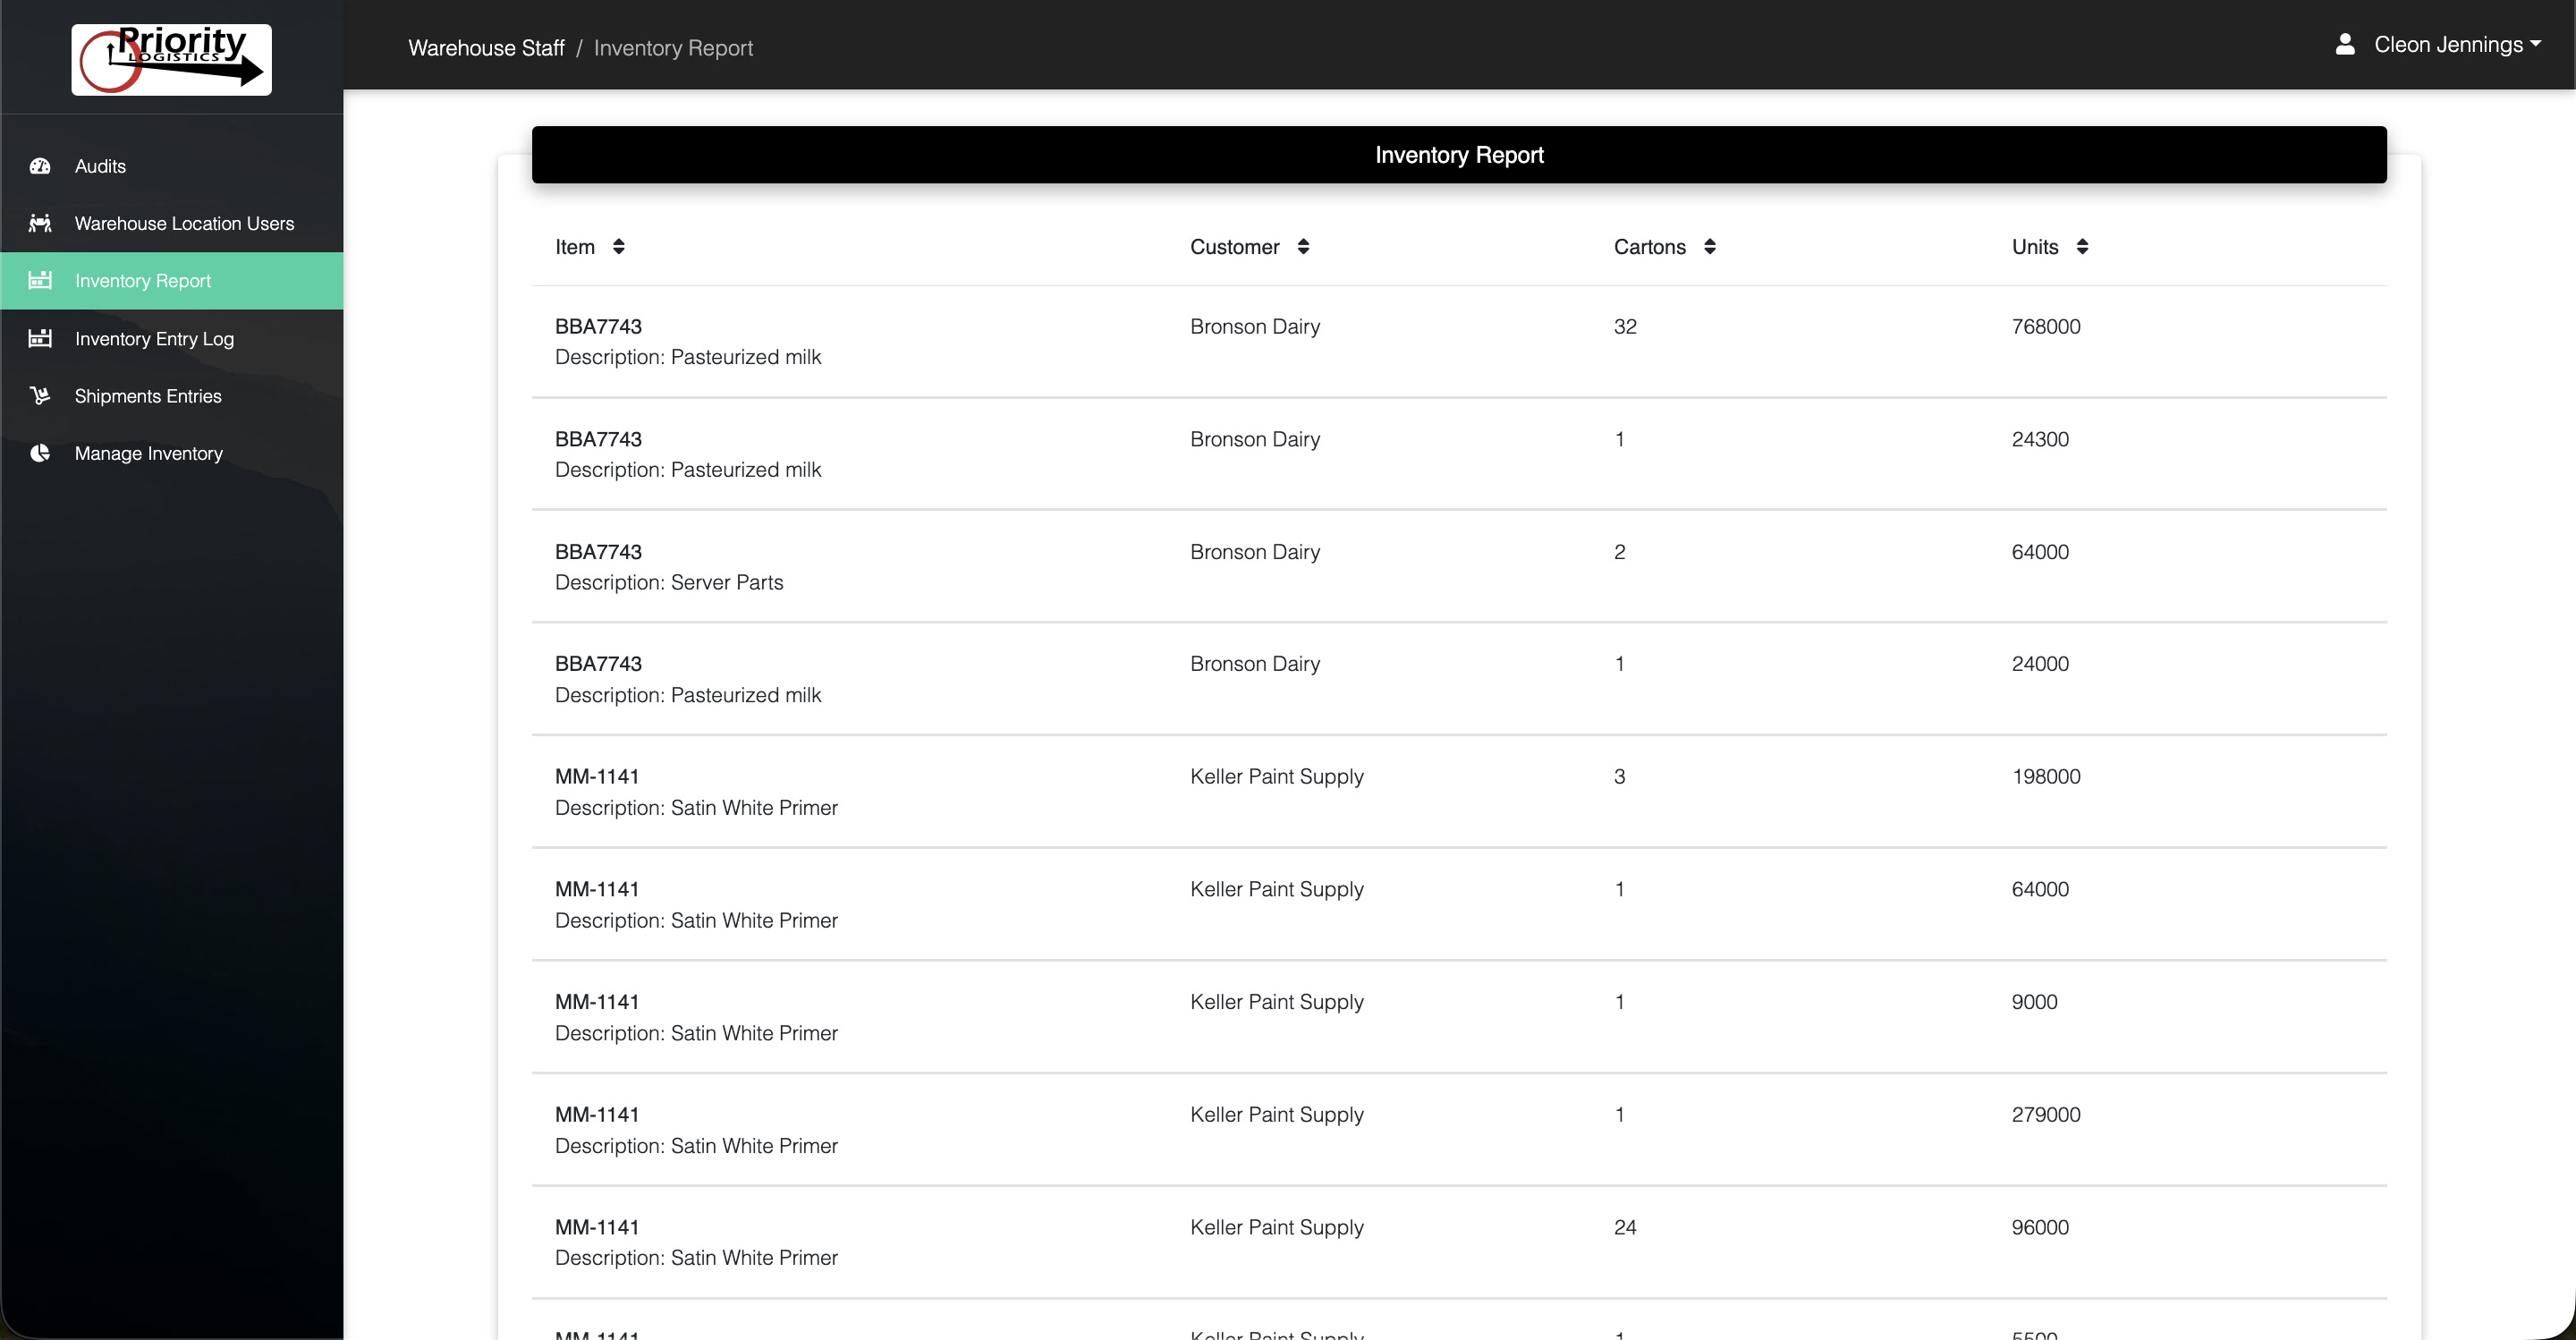Click the Shipments Entries dolly icon

(x=40, y=396)
